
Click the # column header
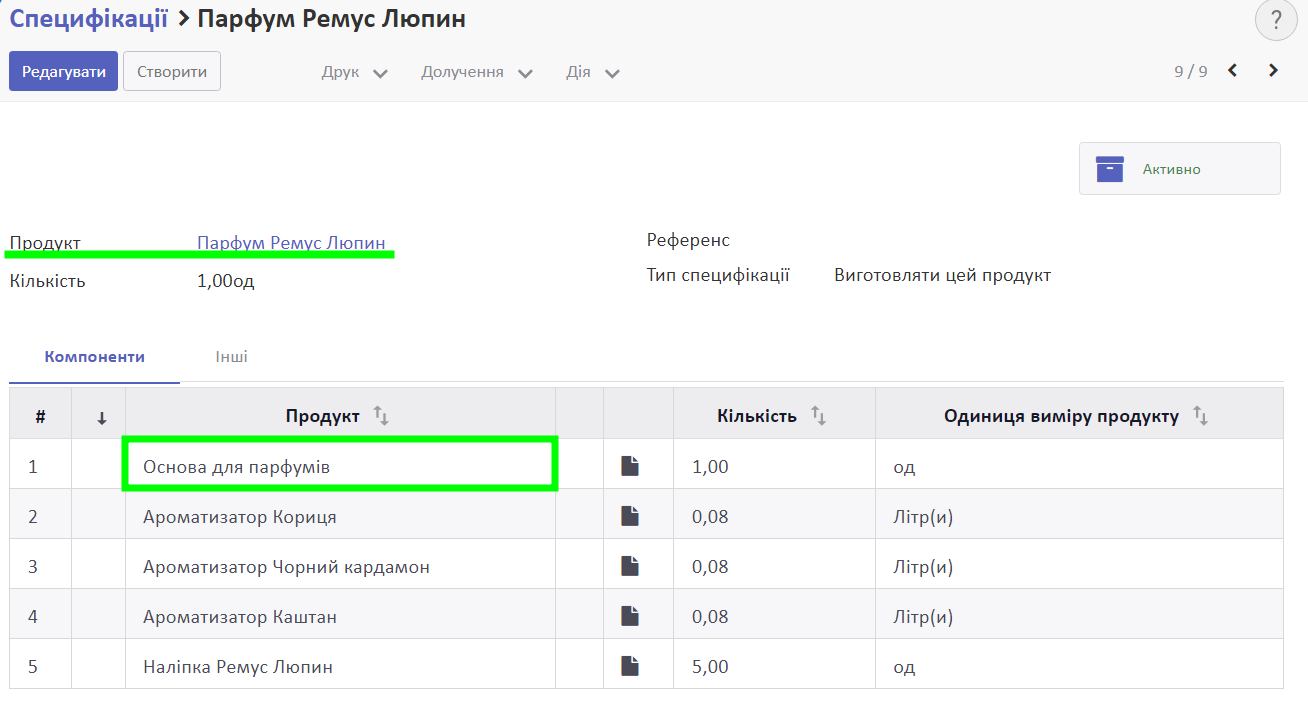[41, 417]
